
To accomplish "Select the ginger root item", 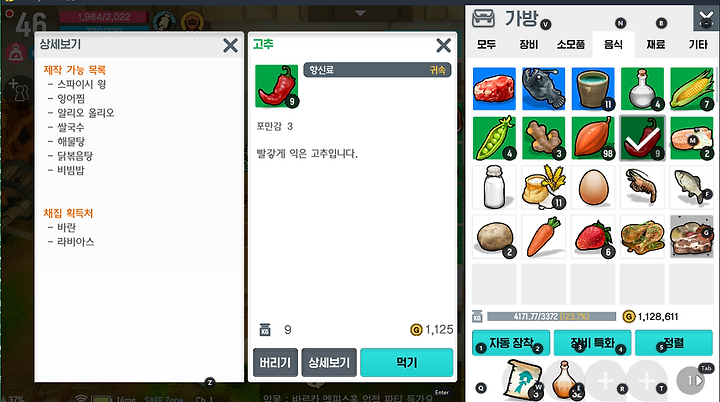I will pyautogui.click(x=544, y=138).
